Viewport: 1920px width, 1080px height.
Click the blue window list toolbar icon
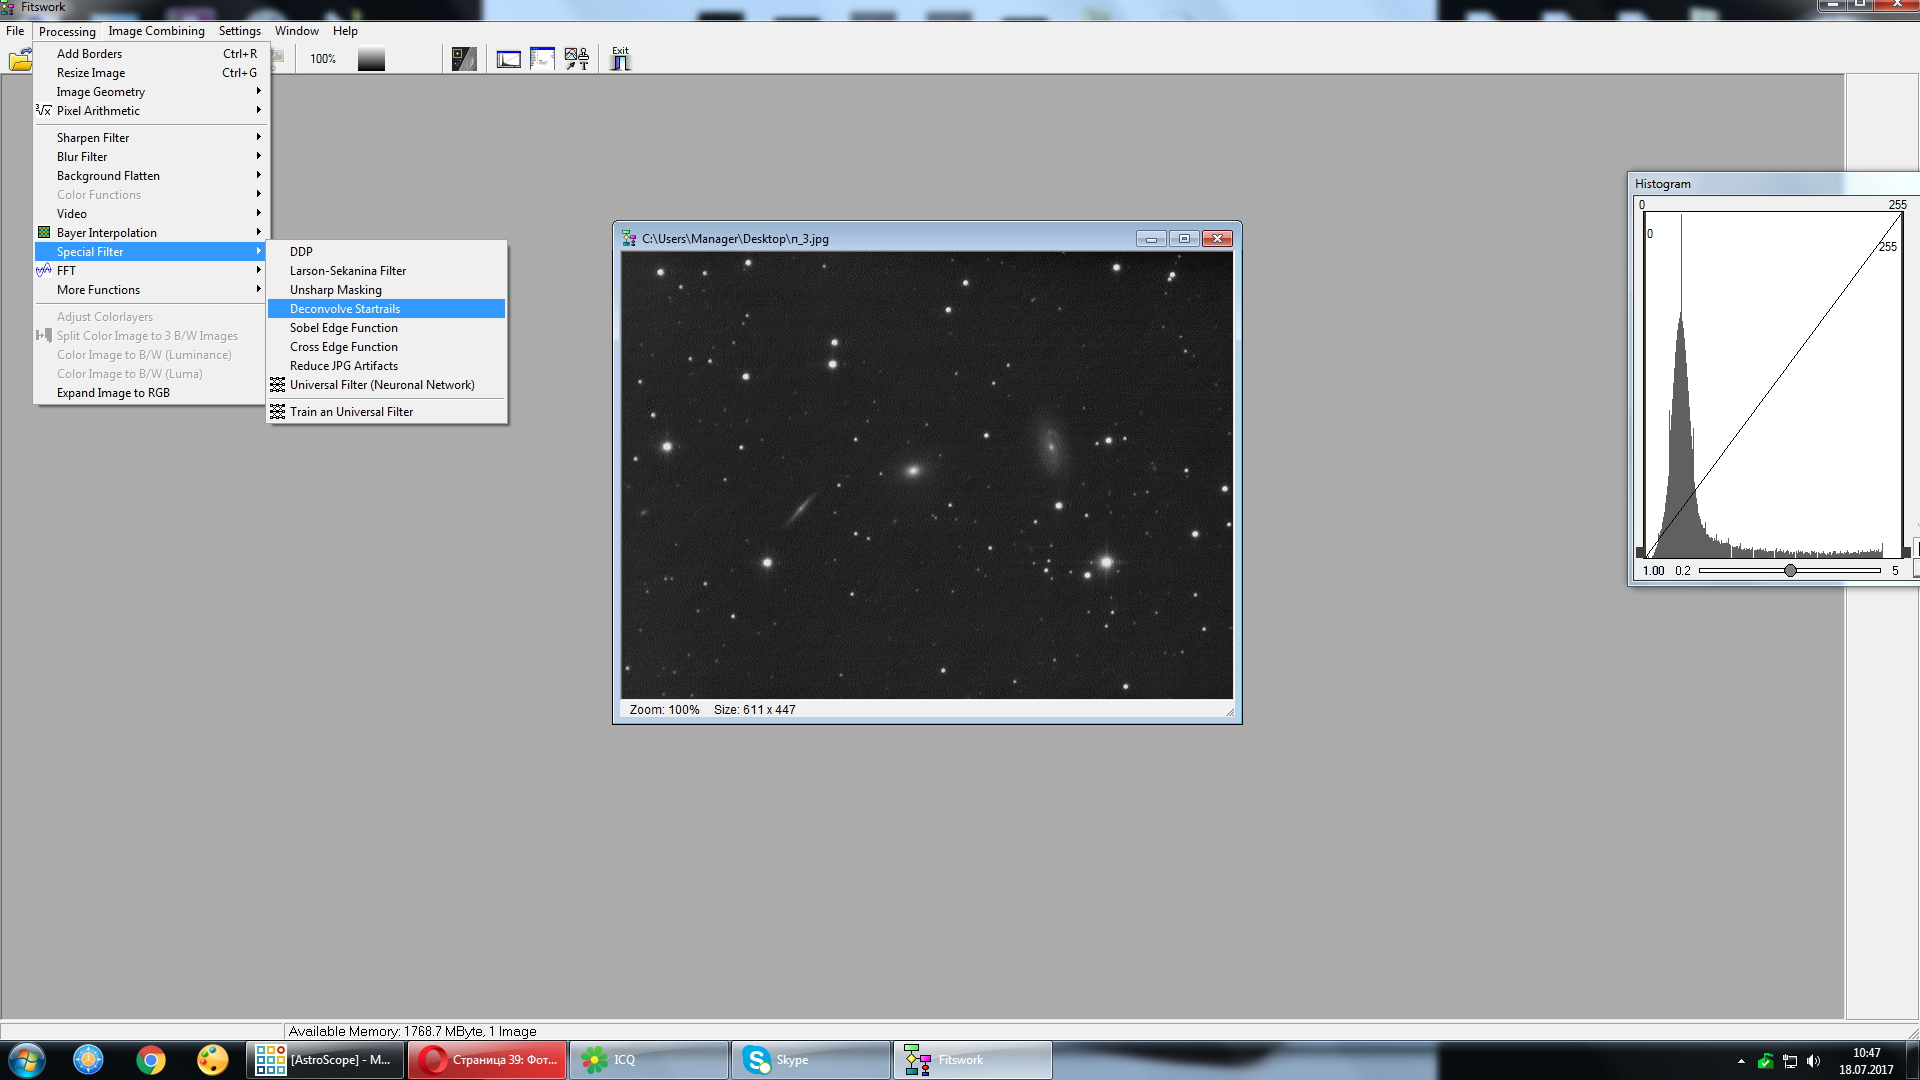coord(542,59)
